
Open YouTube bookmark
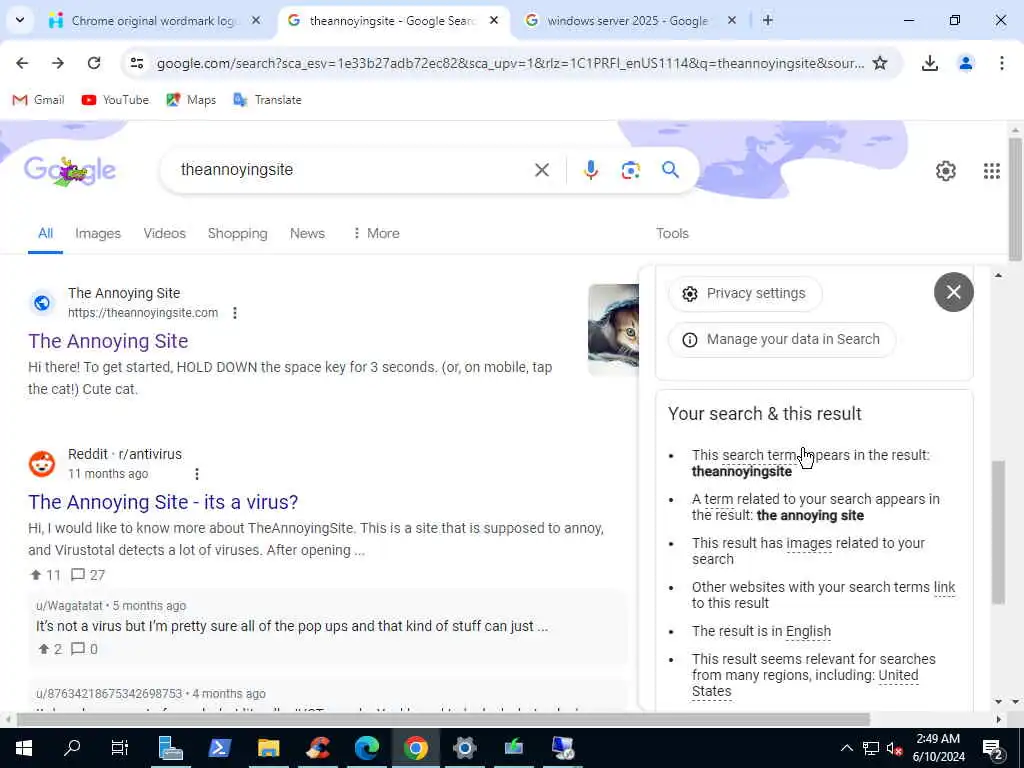(115, 100)
